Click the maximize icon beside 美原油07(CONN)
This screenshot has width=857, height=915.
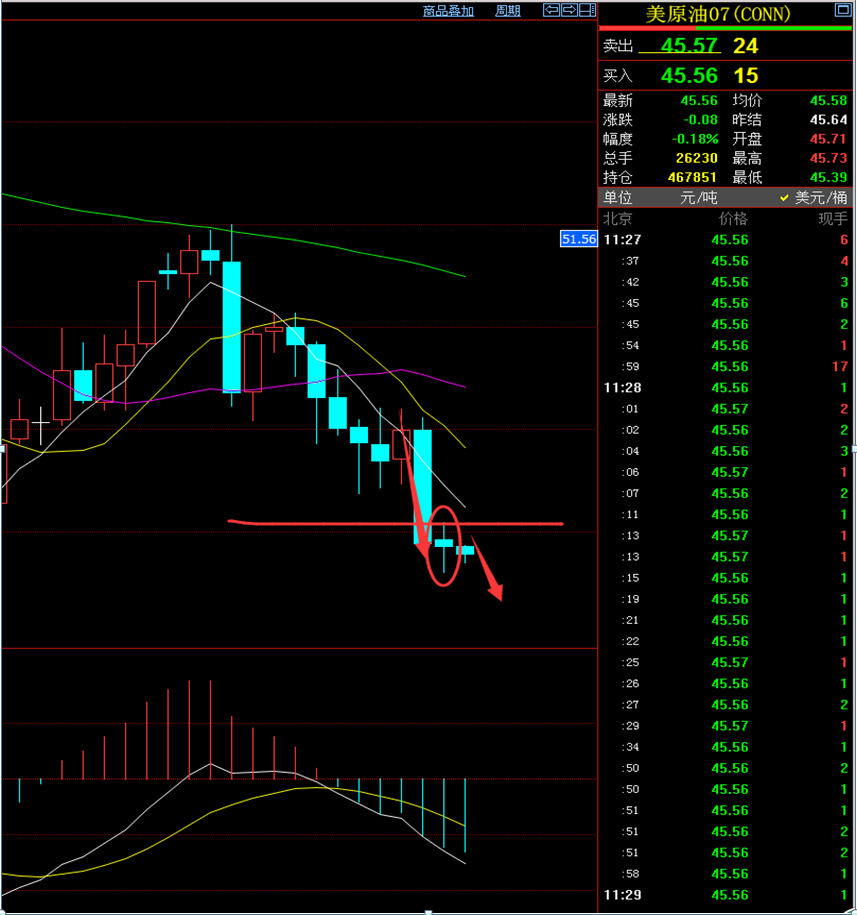[x=843, y=9]
